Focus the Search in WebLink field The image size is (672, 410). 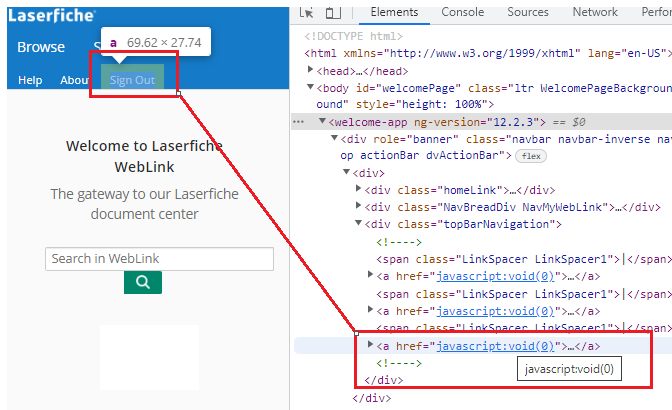tap(159, 259)
